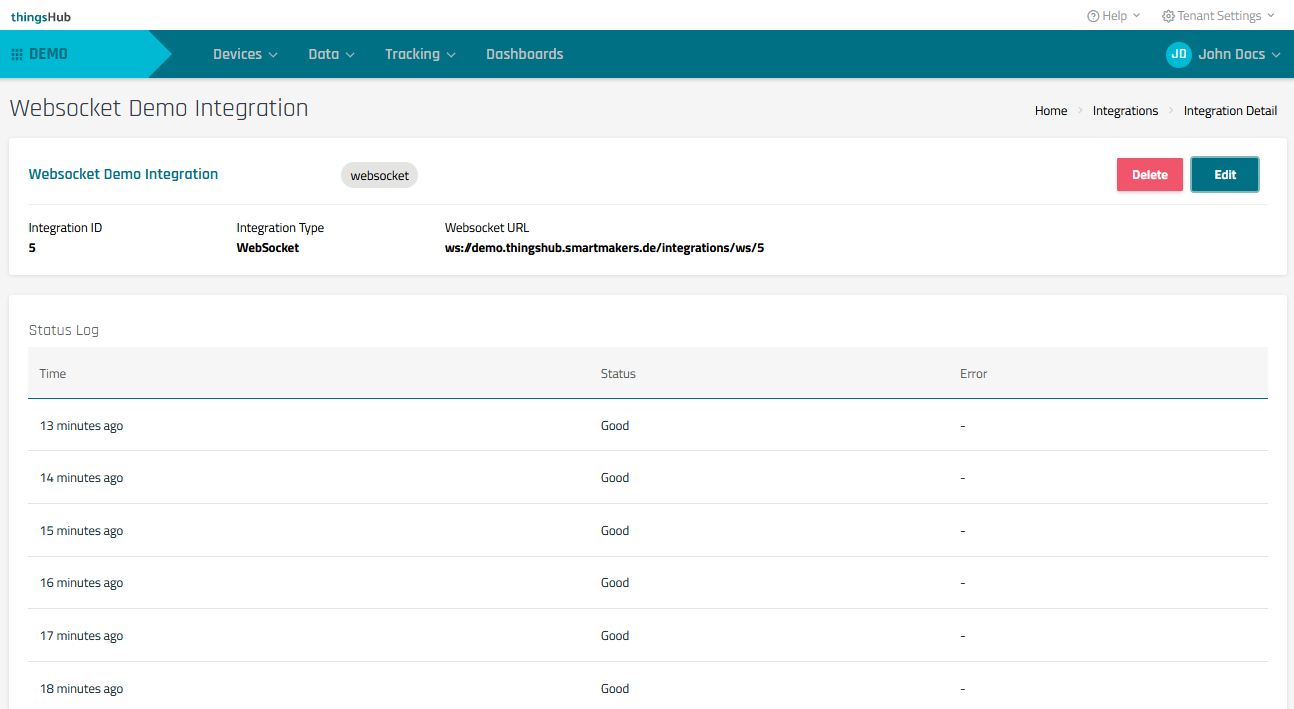Expand the Devices dropdown menu
Screen dimensions: 1294x709
point(245,54)
